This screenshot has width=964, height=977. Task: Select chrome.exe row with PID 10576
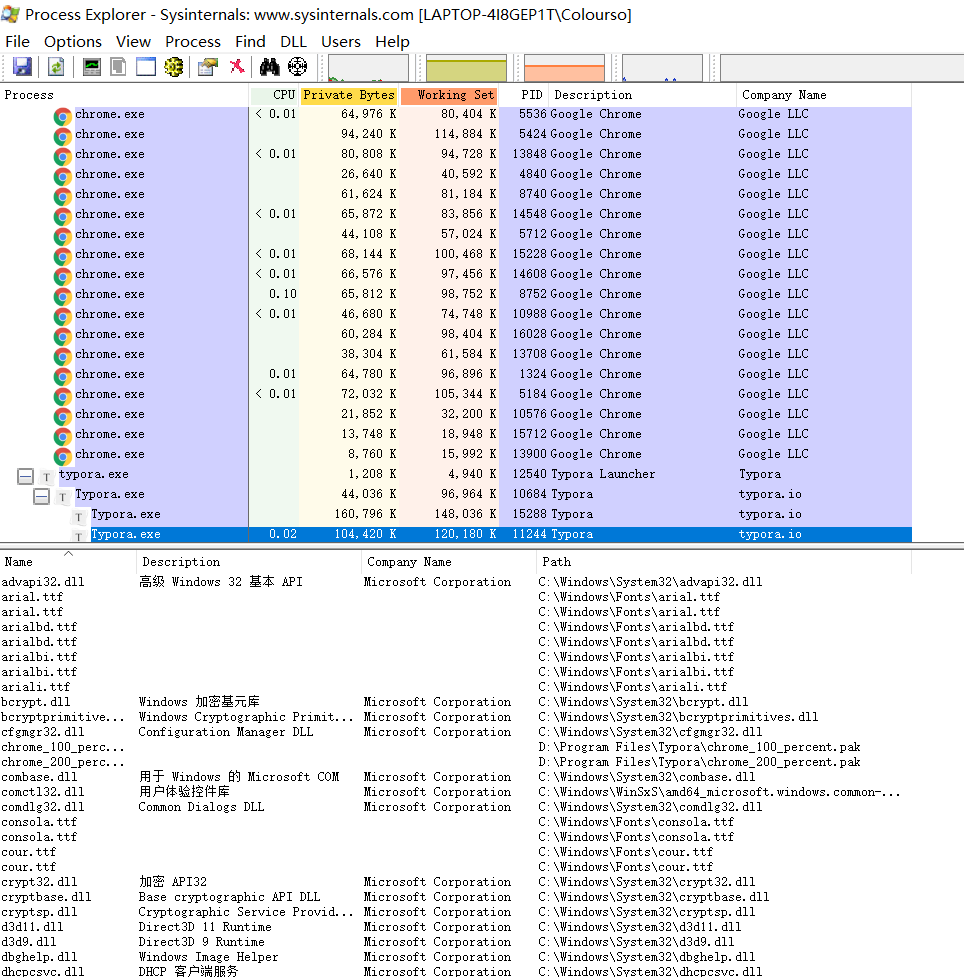456,414
